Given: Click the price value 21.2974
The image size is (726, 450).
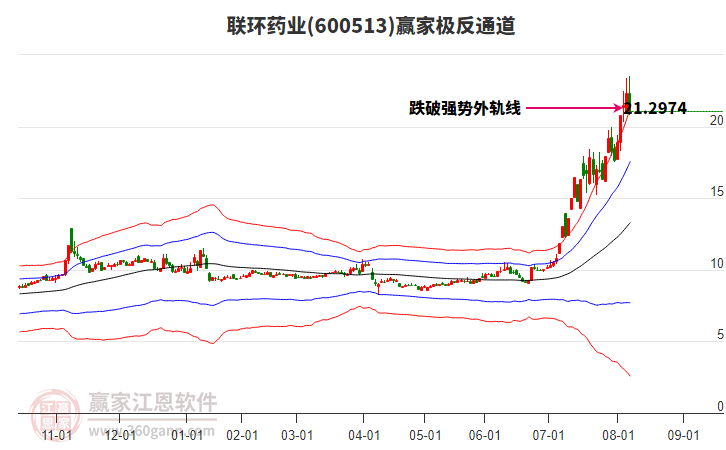Looking at the screenshot, I should point(655,108).
